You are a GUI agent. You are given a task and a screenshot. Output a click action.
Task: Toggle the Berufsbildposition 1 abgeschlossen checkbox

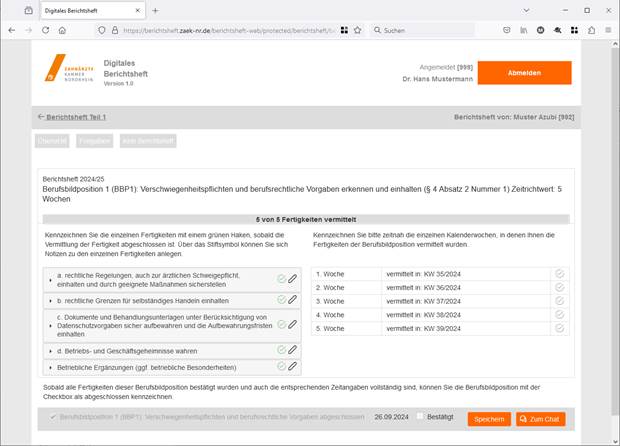coord(53,417)
